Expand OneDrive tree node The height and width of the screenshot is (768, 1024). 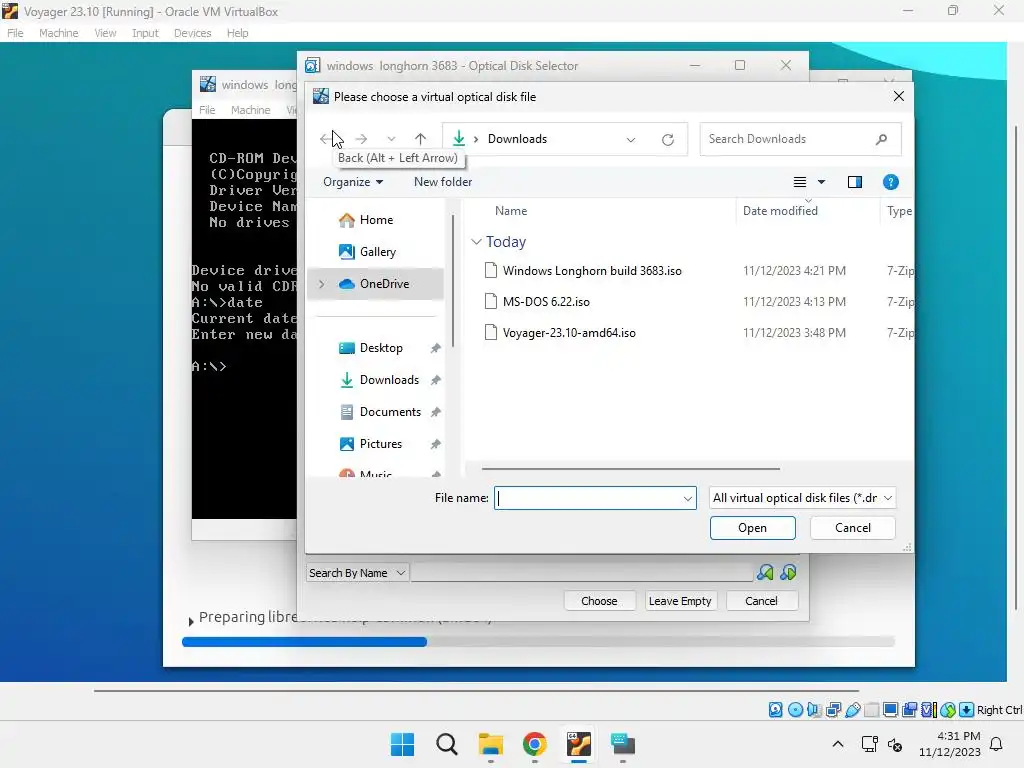point(321,284)
